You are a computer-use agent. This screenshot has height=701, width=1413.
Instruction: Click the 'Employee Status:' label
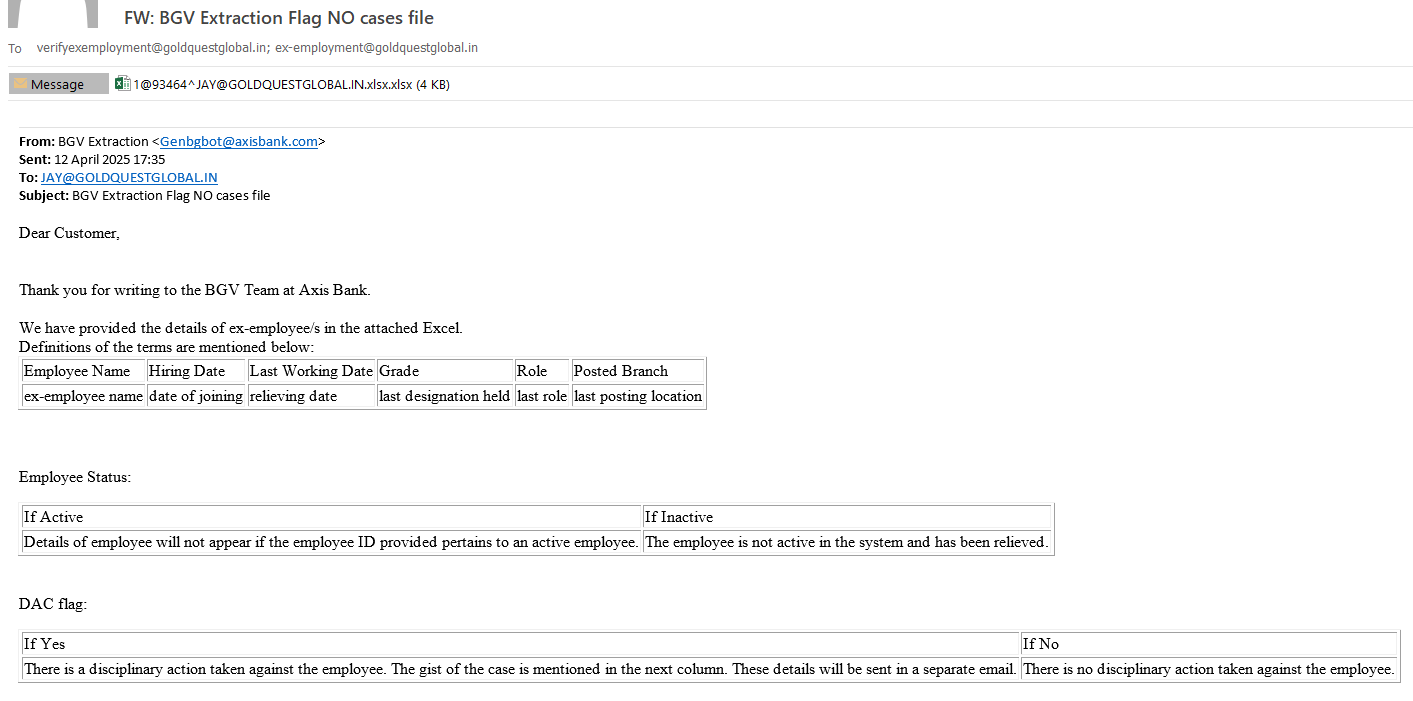pos(75,477)
